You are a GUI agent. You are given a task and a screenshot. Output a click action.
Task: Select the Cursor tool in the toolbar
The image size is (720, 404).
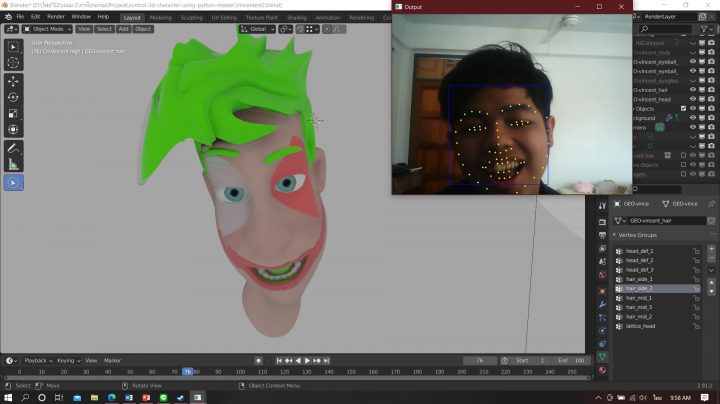(13, 62)
